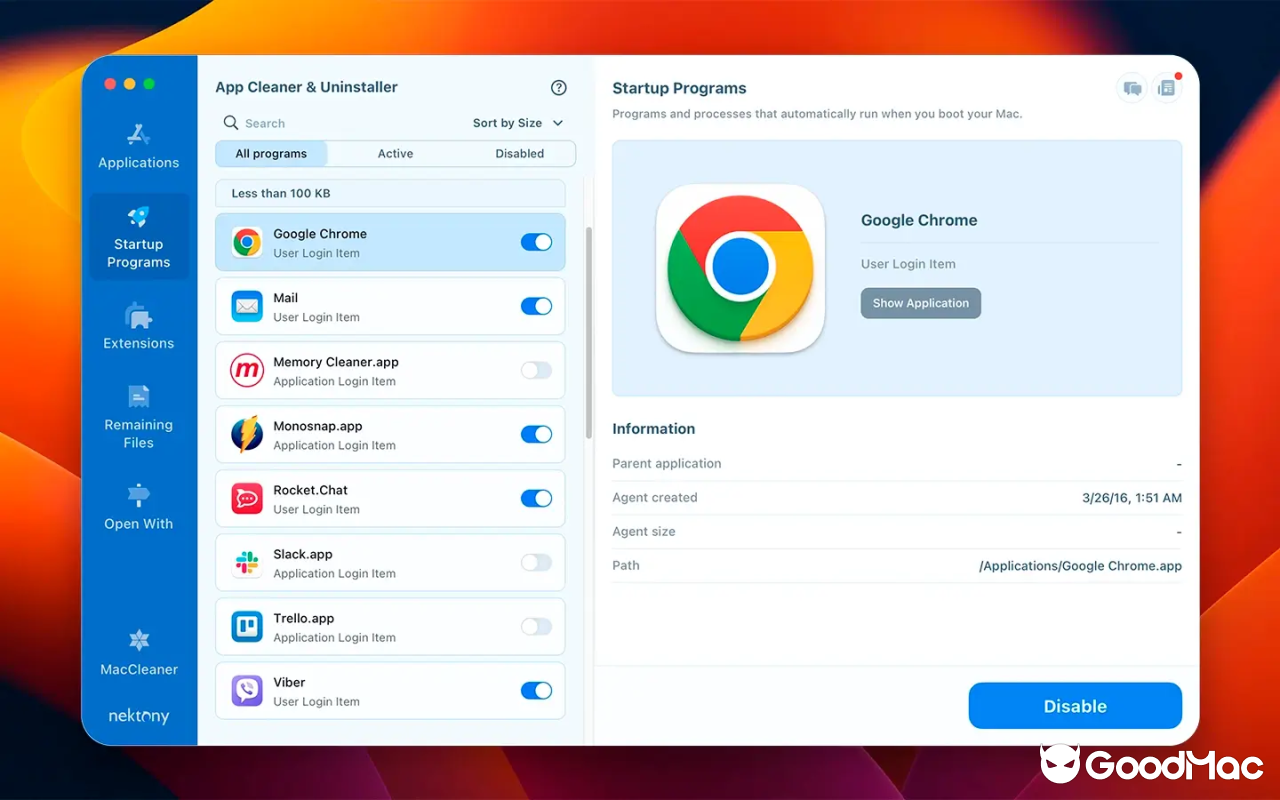Click the help question mark icon
1280x800 pixels.
point(559,87)
